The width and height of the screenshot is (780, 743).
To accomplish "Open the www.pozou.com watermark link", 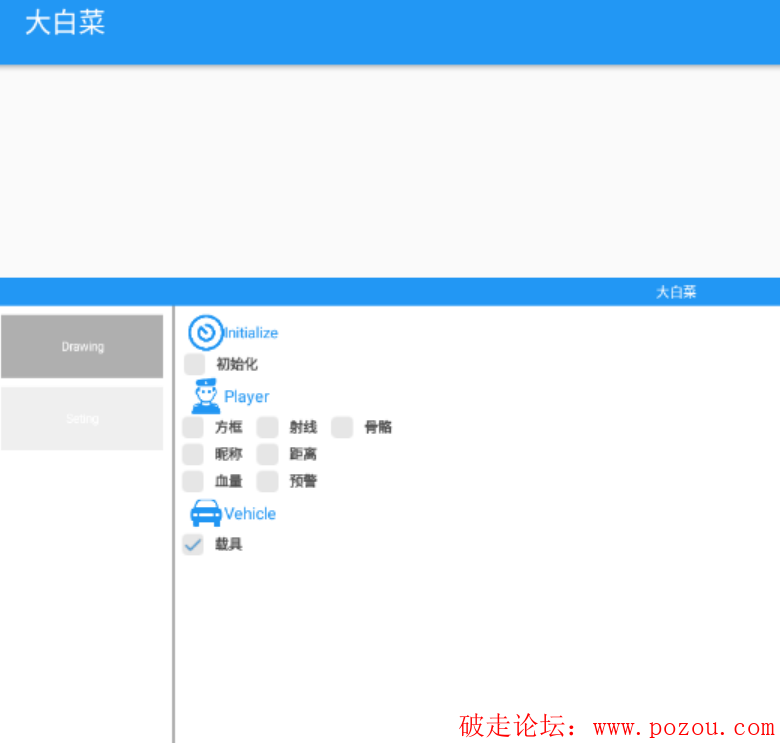I will [683, 727].
